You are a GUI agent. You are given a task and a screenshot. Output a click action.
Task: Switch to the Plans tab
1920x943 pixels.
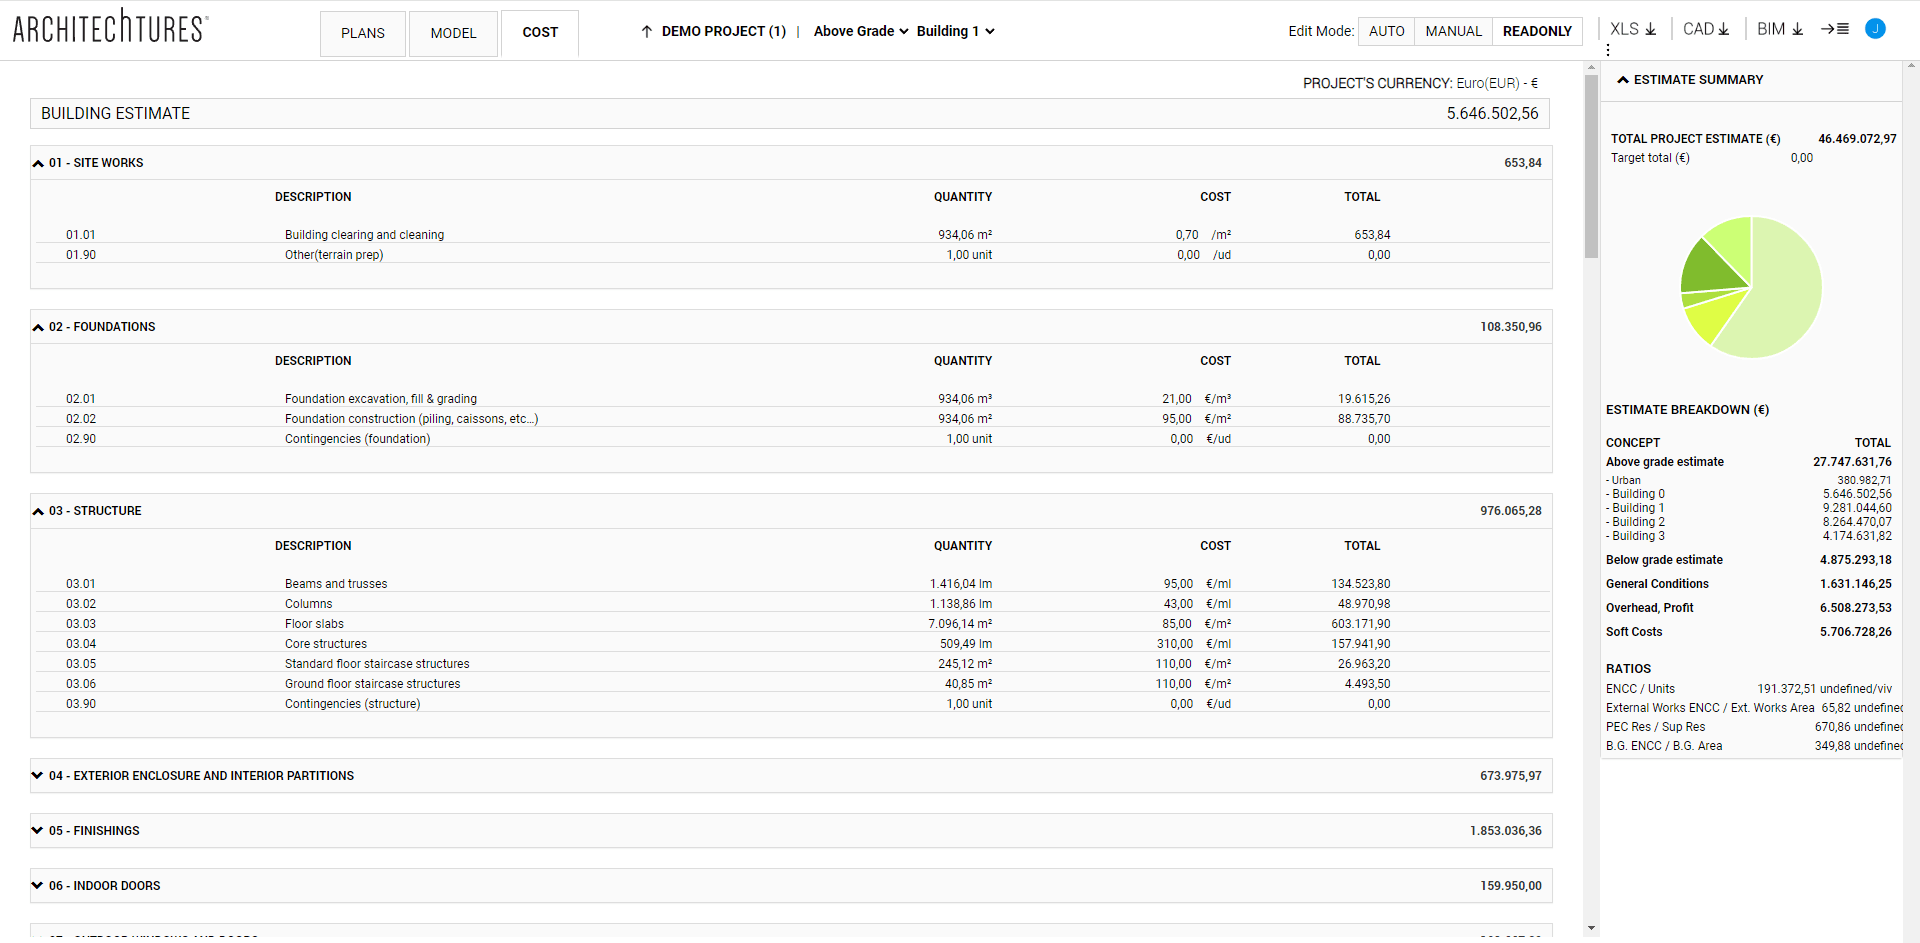(362, 34)
